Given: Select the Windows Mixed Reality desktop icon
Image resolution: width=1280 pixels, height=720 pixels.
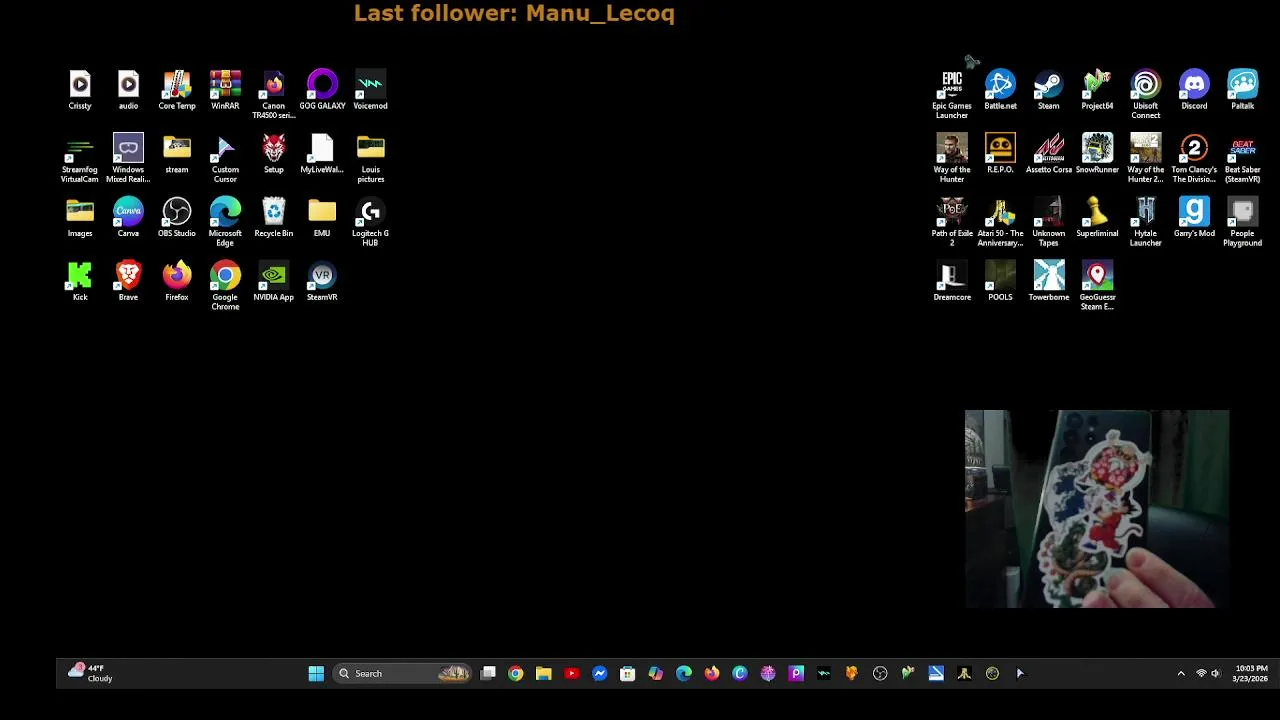Looking at the screenshot, I should click(x=128, y=158).
